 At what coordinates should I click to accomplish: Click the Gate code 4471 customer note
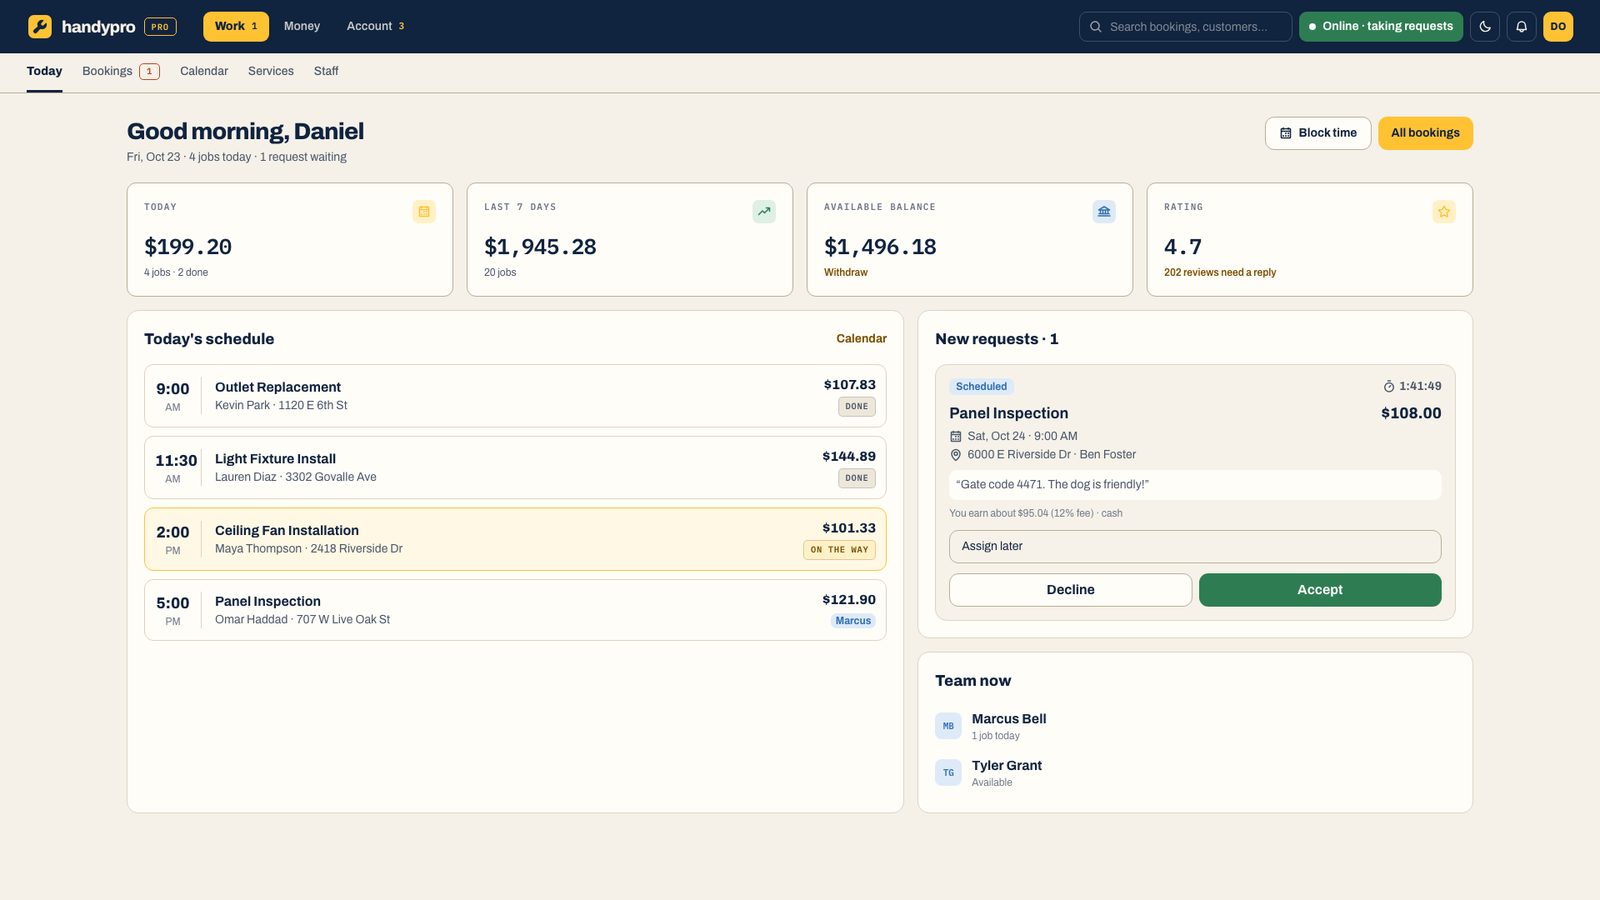click(1195, 484)
